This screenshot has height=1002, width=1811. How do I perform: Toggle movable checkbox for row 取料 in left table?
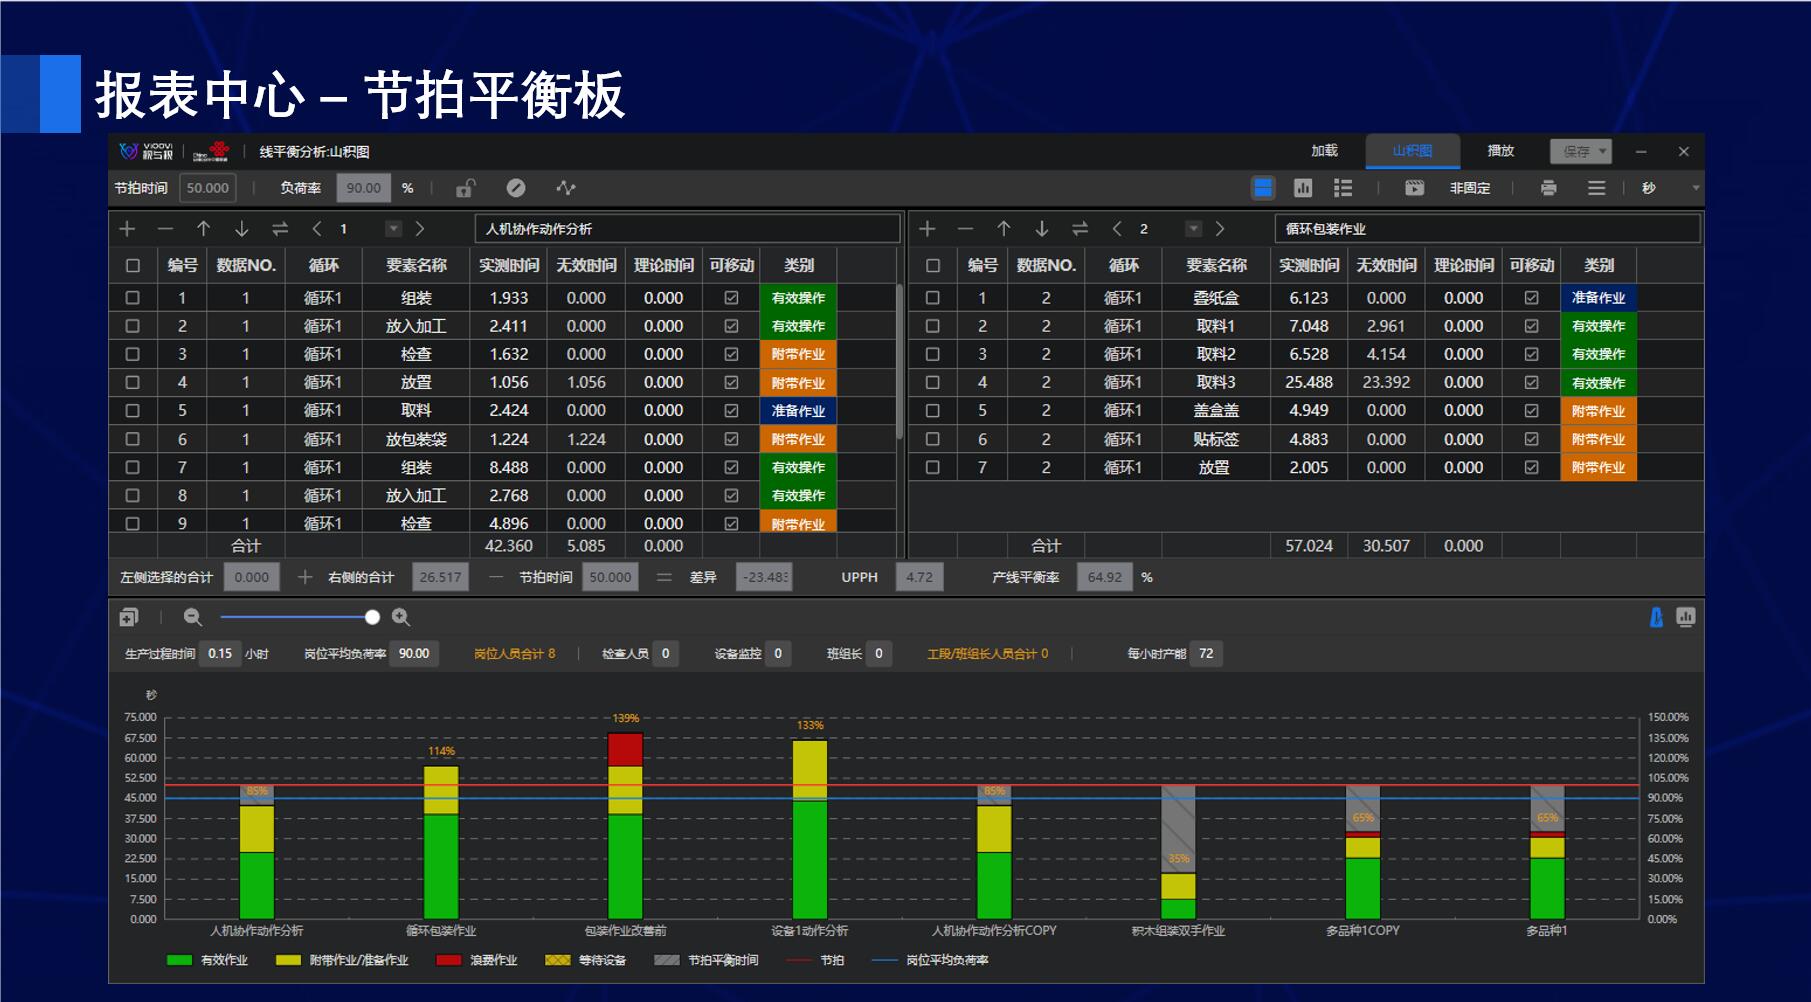coord(731,411)
